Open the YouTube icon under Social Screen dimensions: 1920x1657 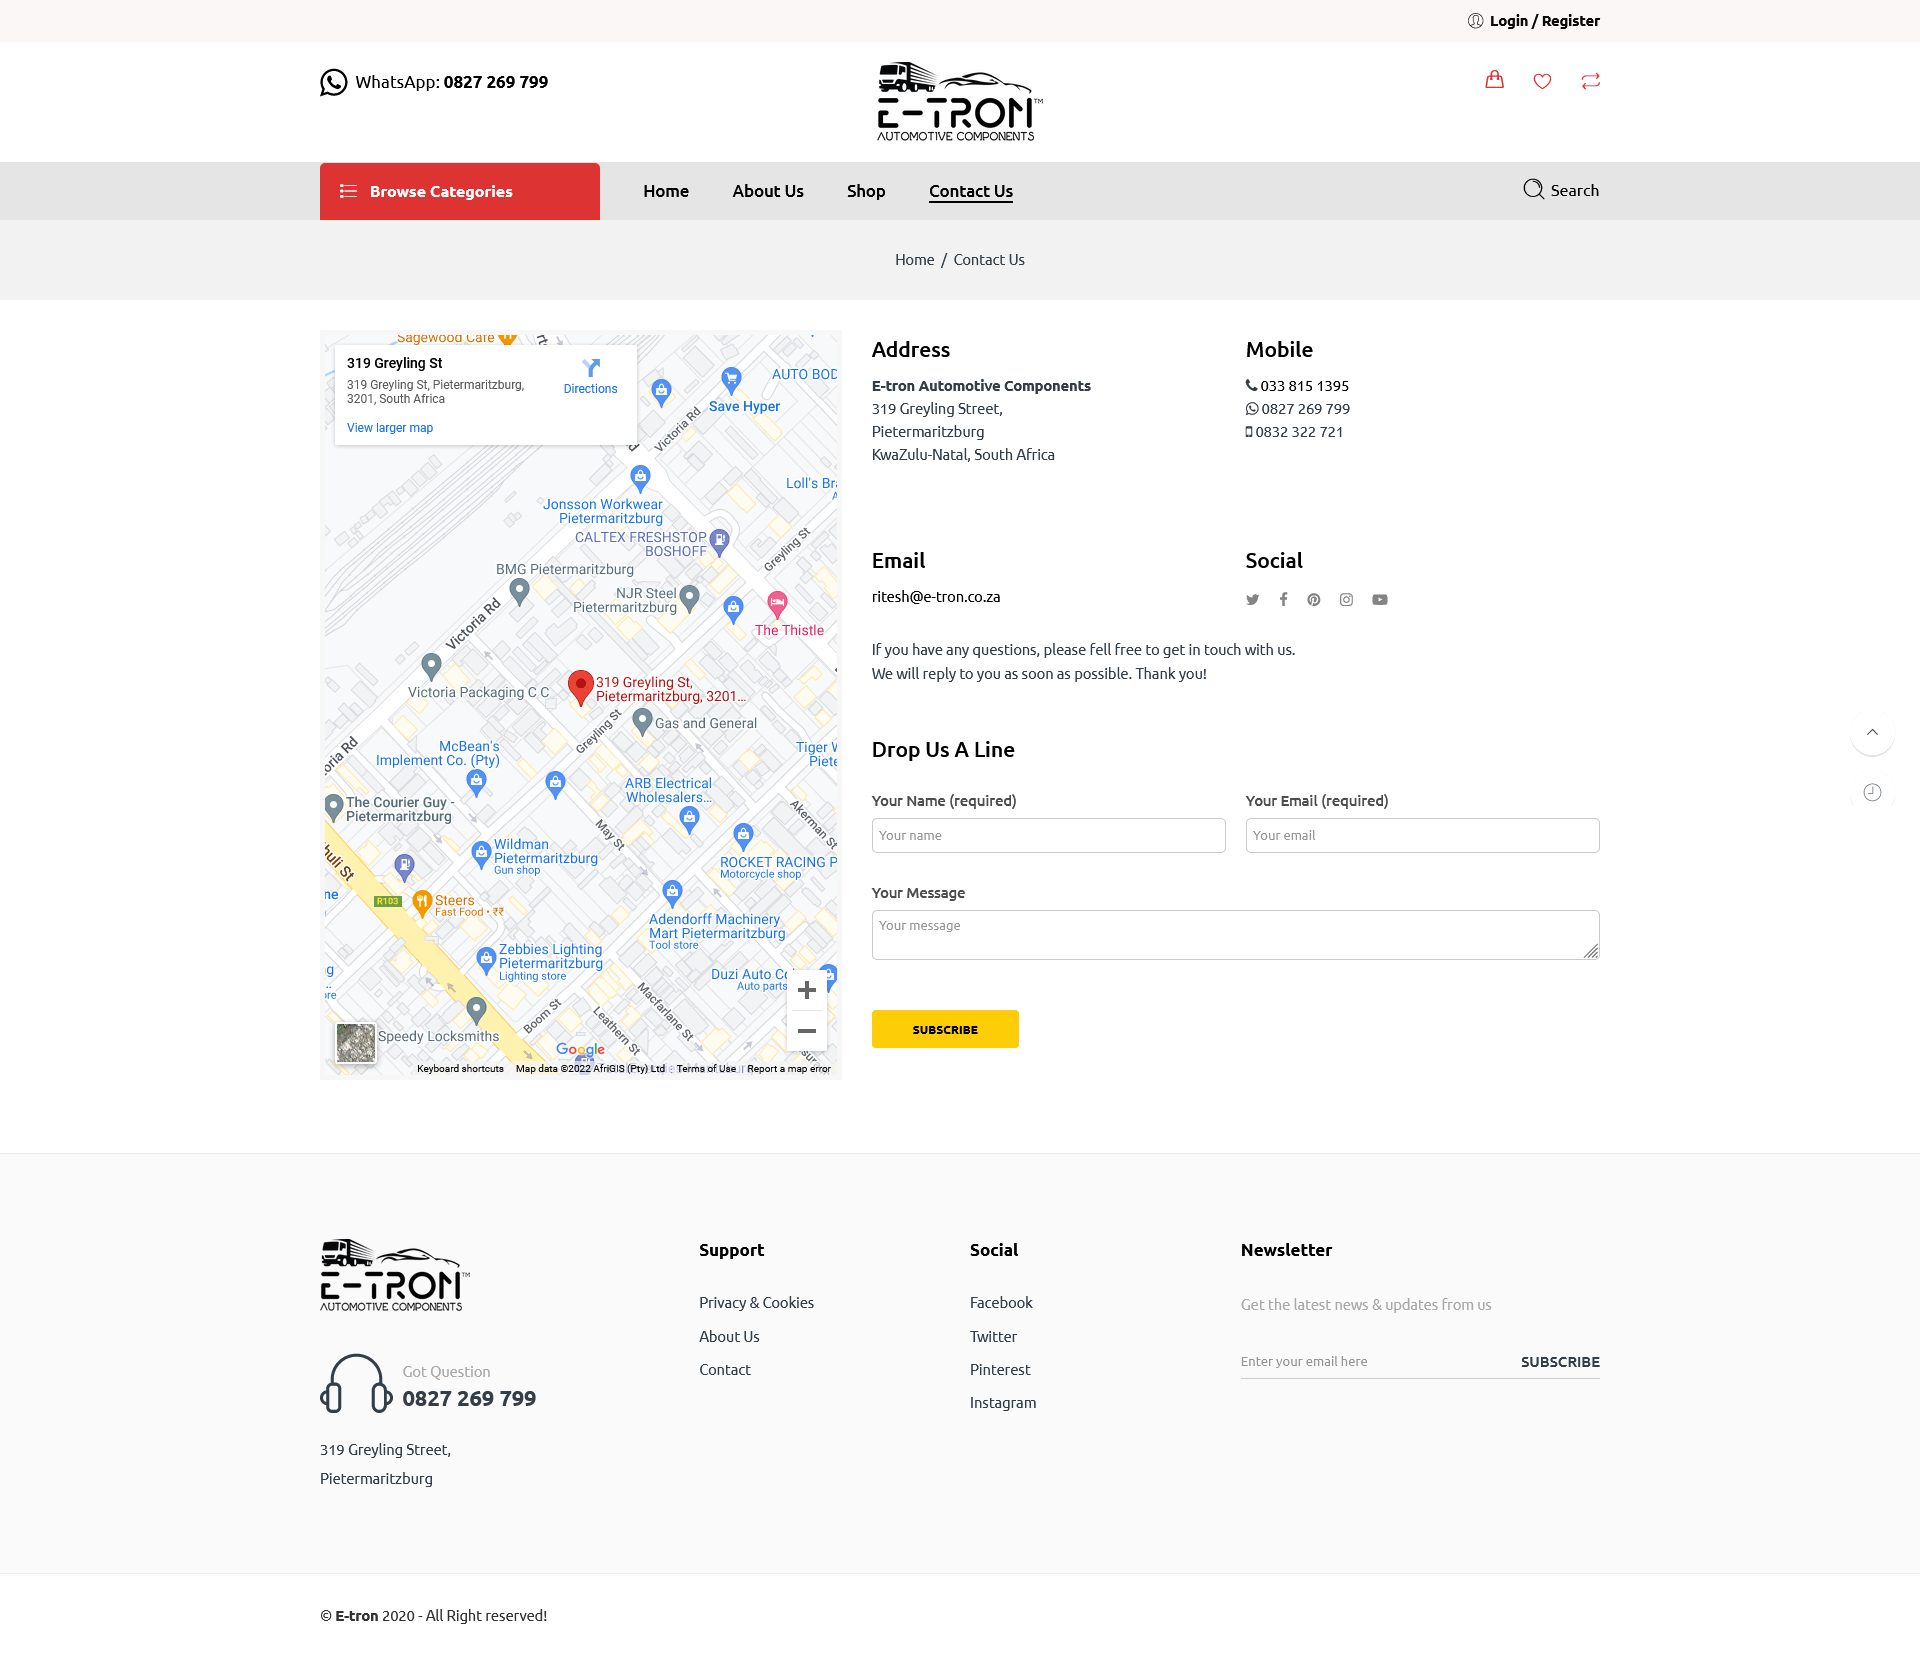[x=1380, y=600]
